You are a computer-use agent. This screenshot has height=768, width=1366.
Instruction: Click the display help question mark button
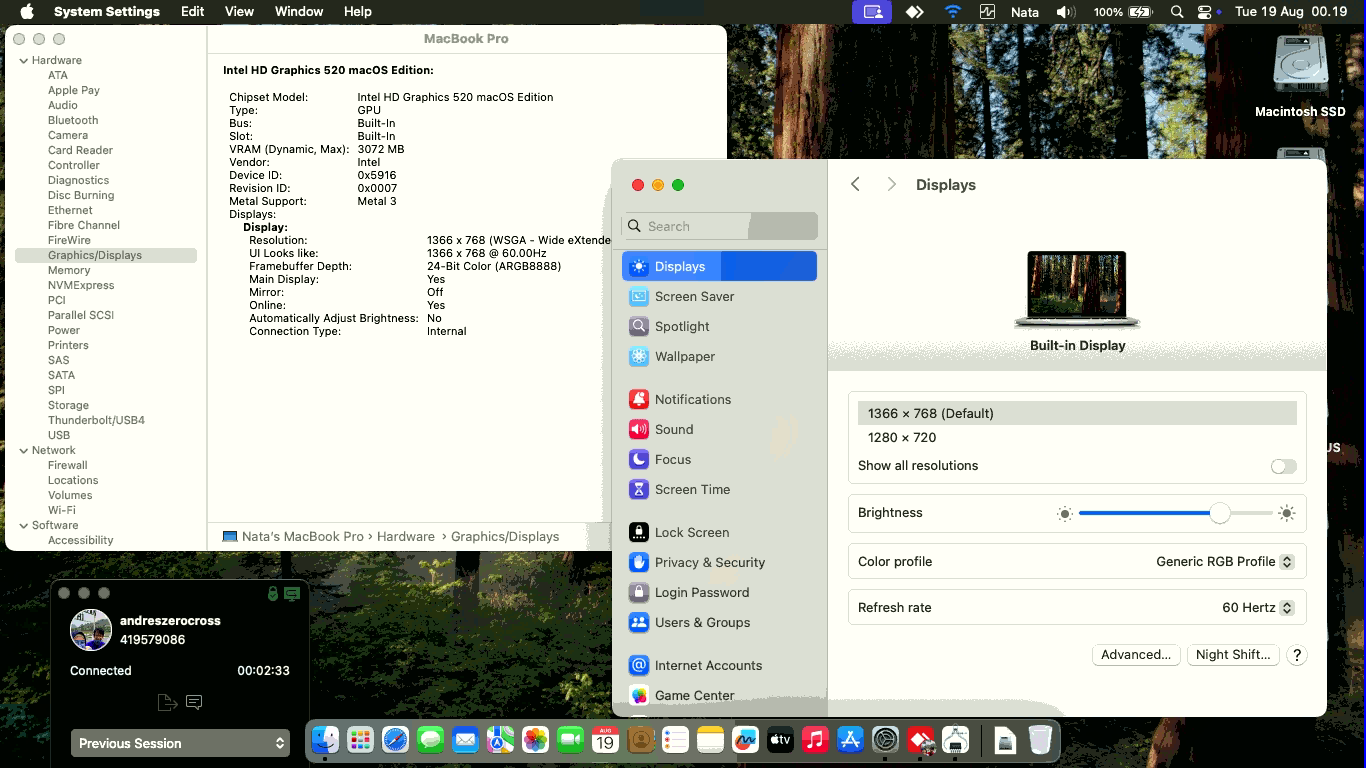coord(1296,655)
